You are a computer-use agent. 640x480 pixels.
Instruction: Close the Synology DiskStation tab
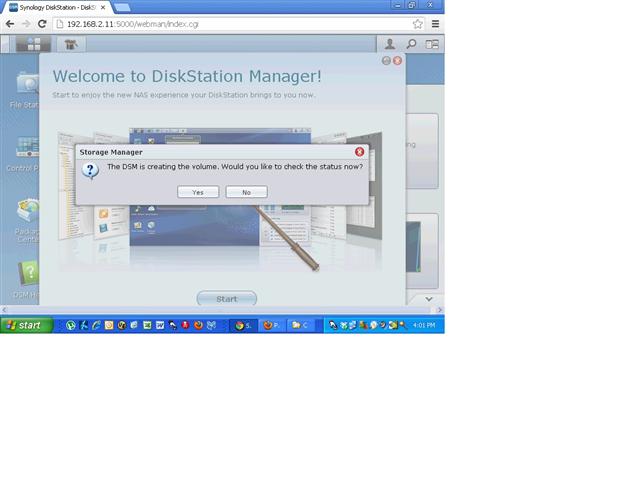point(103,7)
